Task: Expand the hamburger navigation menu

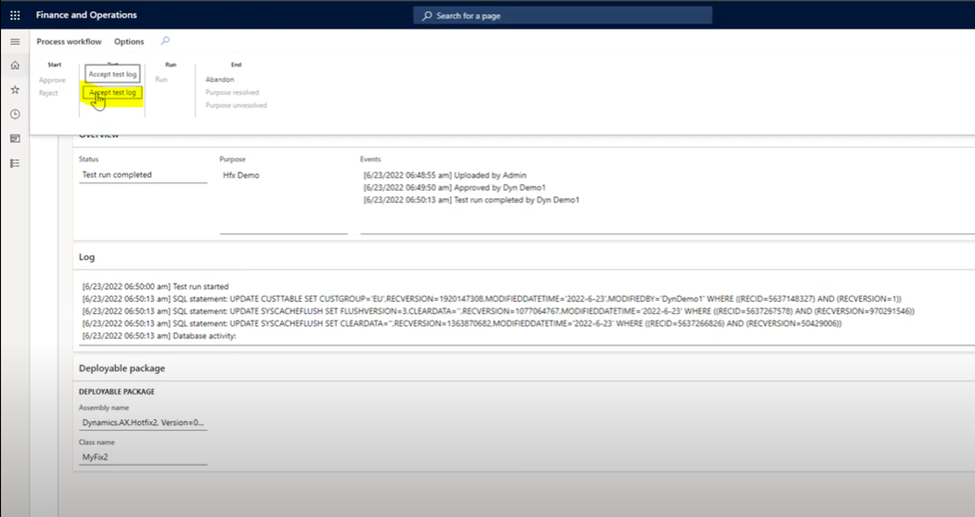Action: coord(15,42)
